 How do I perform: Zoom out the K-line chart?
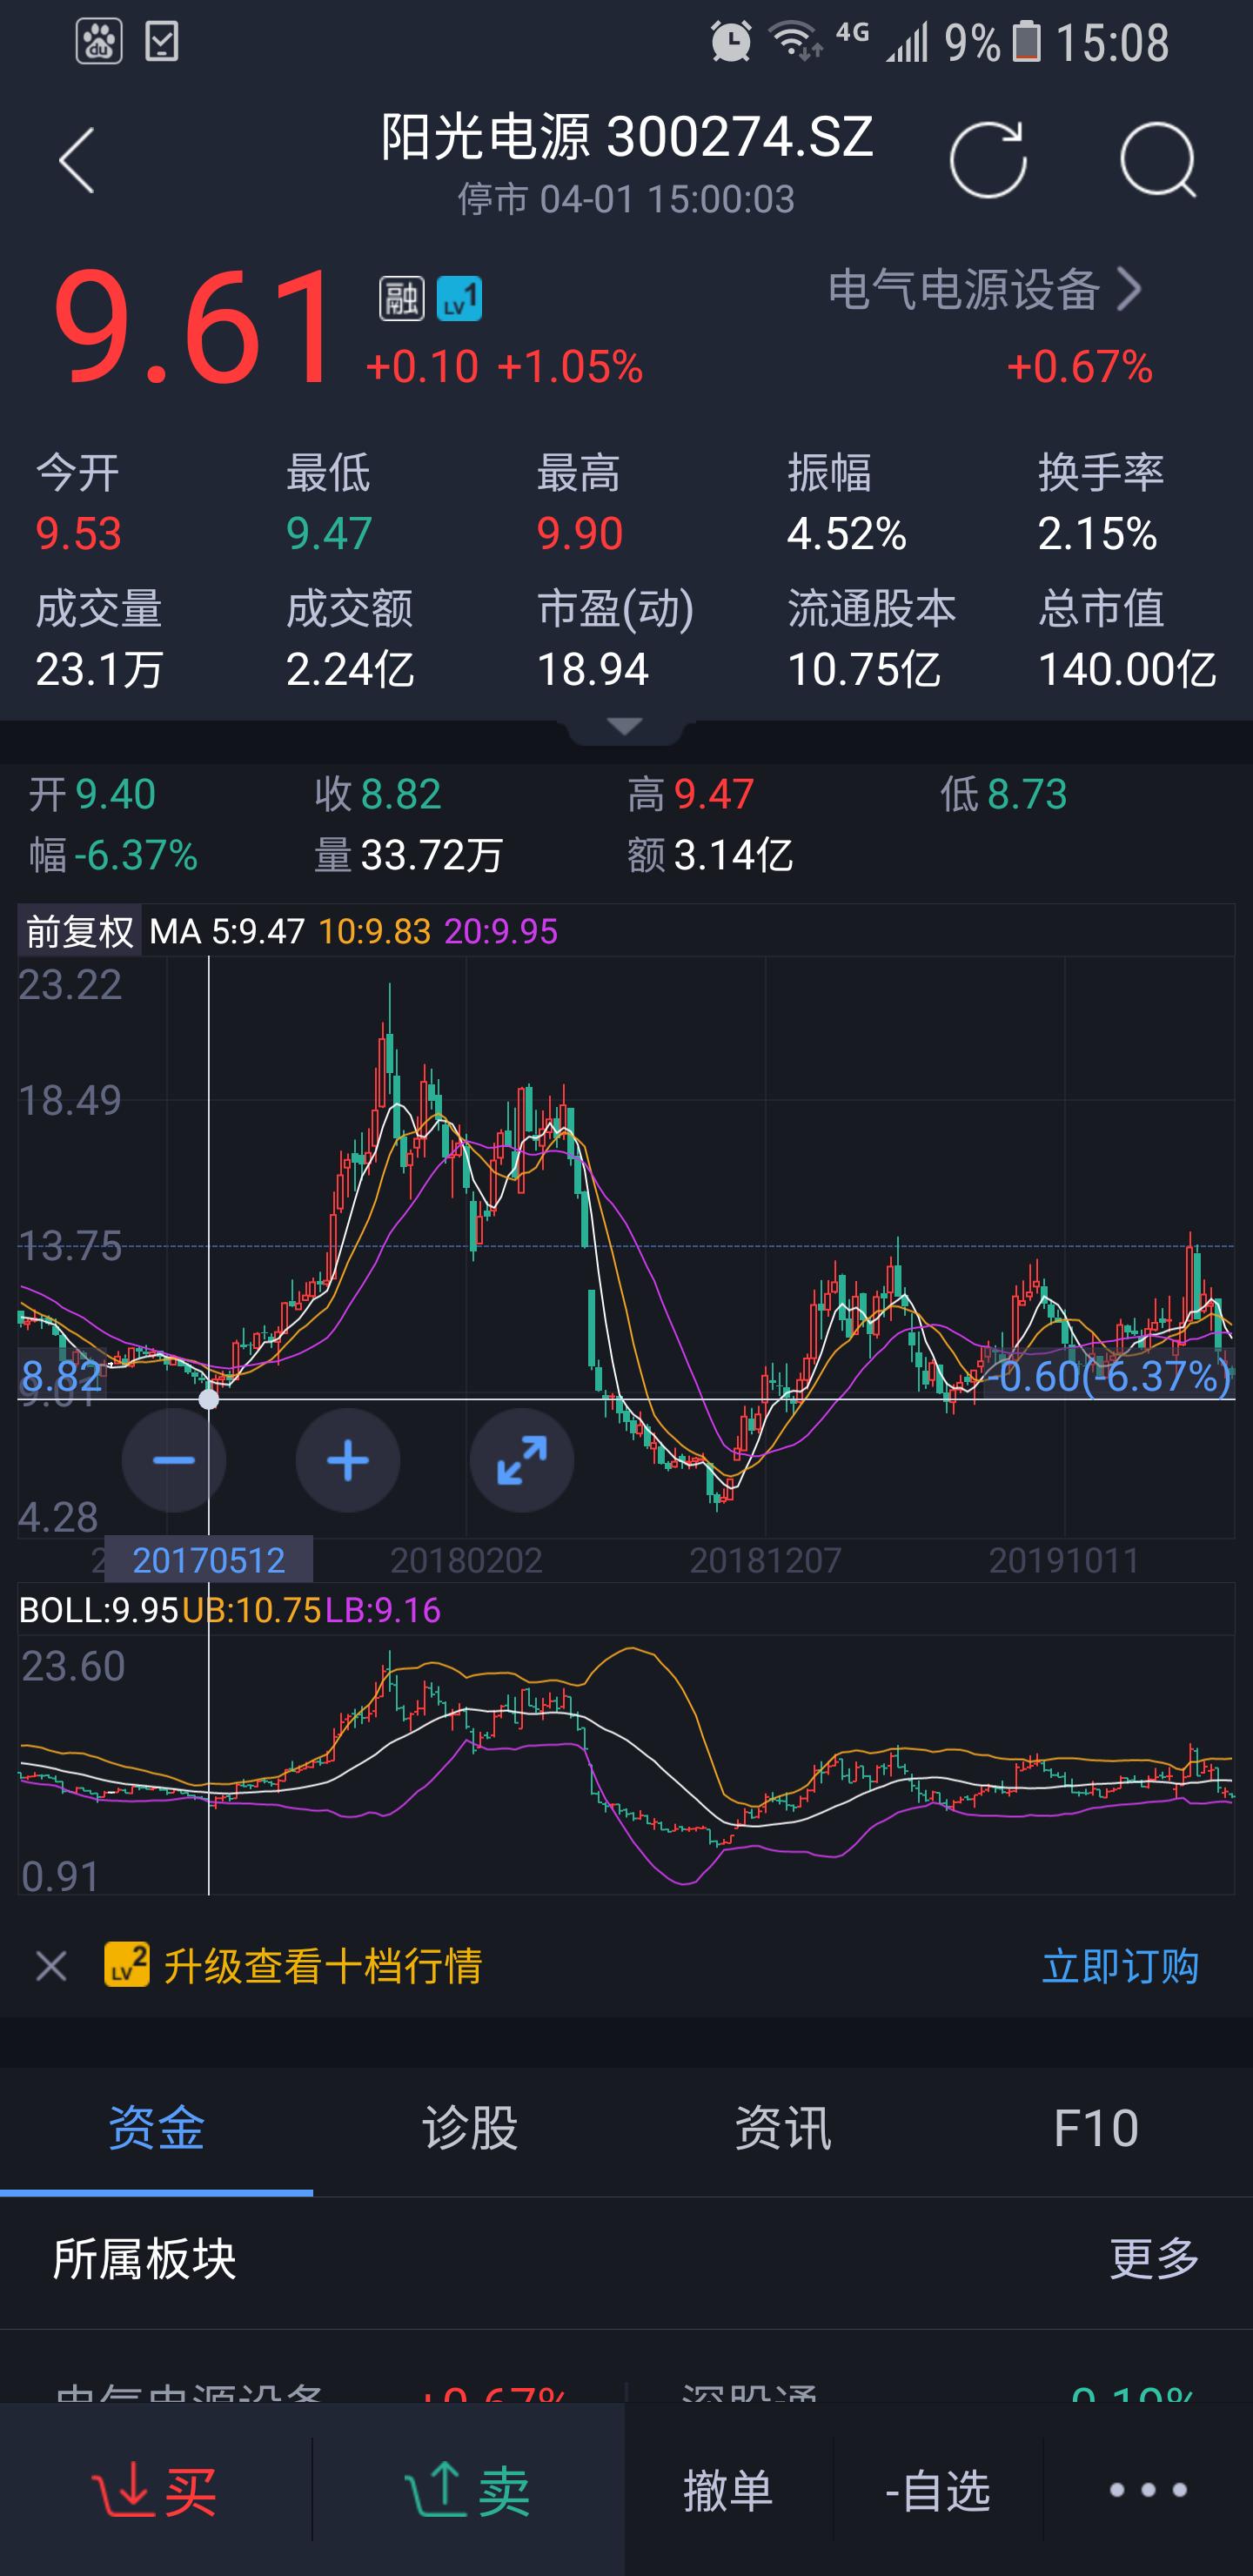[174, 1460]
